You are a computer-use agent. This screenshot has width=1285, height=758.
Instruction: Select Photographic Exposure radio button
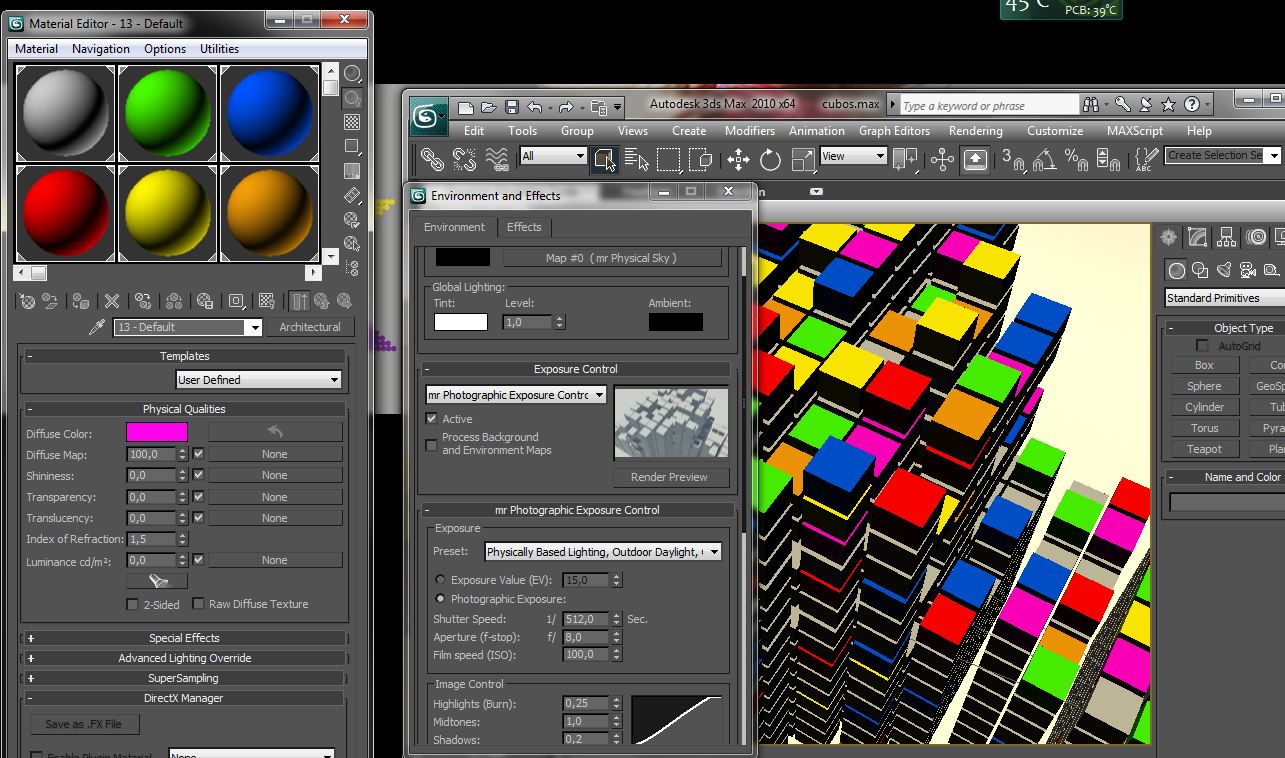click(x=440, y=598)
